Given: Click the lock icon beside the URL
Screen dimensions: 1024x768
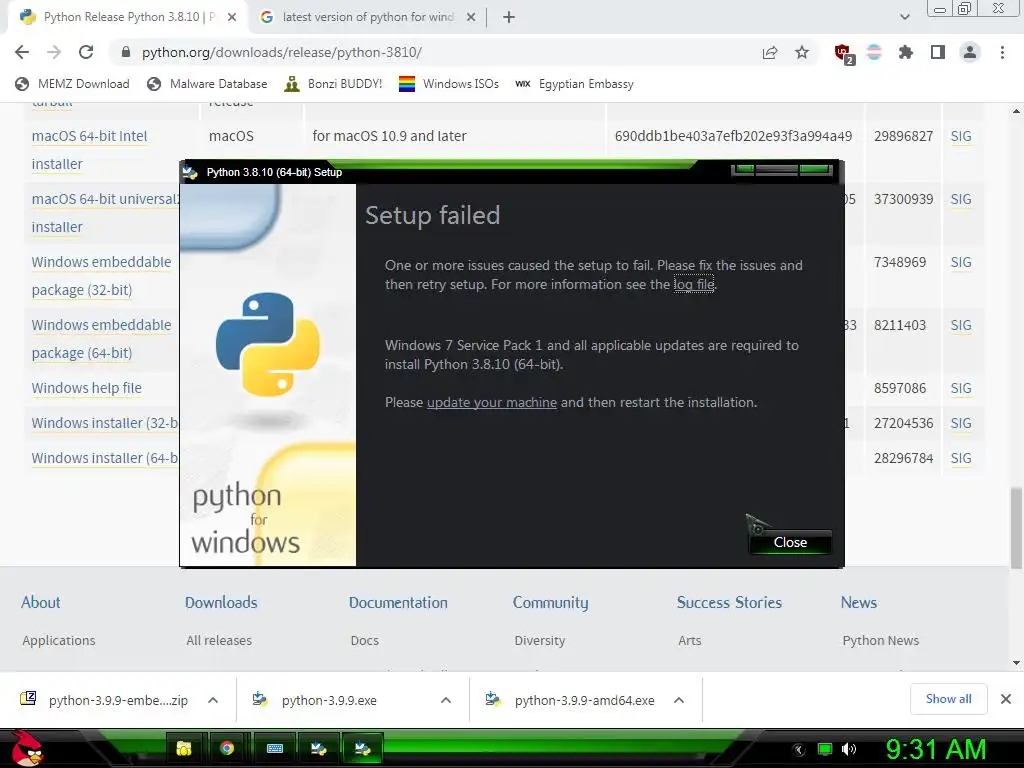Looking at the screenshot, I should (x=126, y=52).
